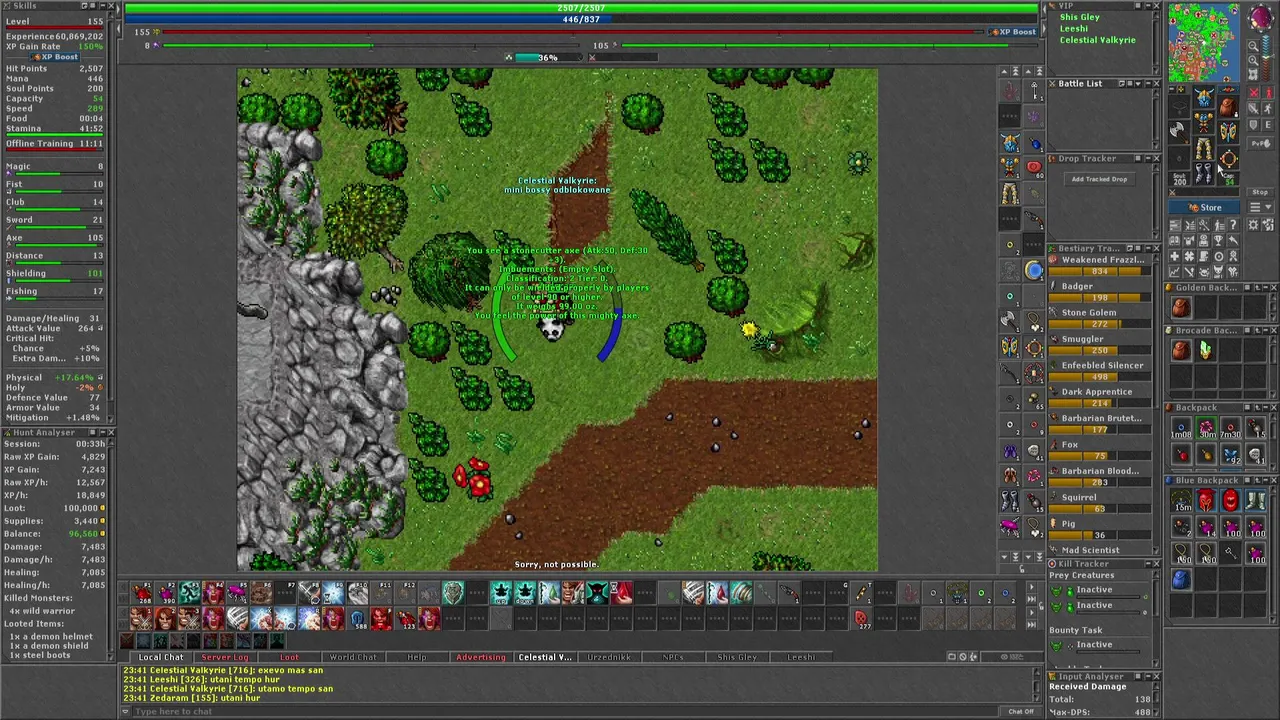Click backpack in Golden Backpack container
Viewport: 1280px width, 720px height.
(1181, 309)
